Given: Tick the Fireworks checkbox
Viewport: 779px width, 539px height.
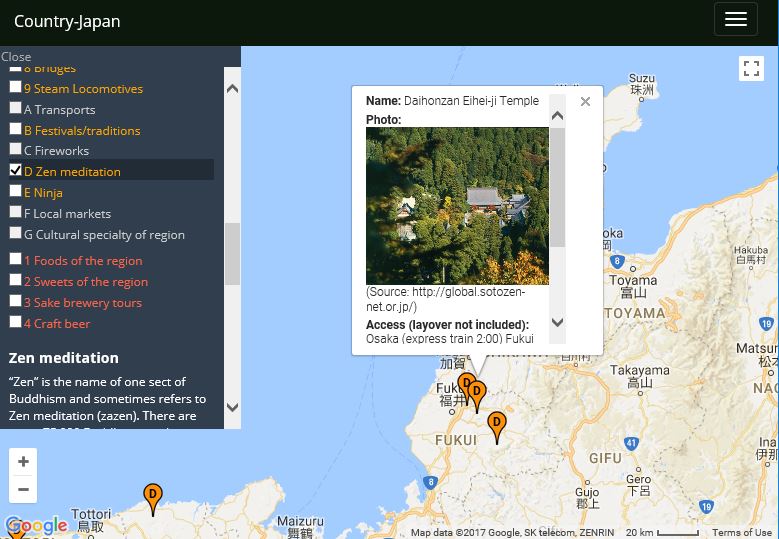Looking at the screenshot, I should point(15,149).
